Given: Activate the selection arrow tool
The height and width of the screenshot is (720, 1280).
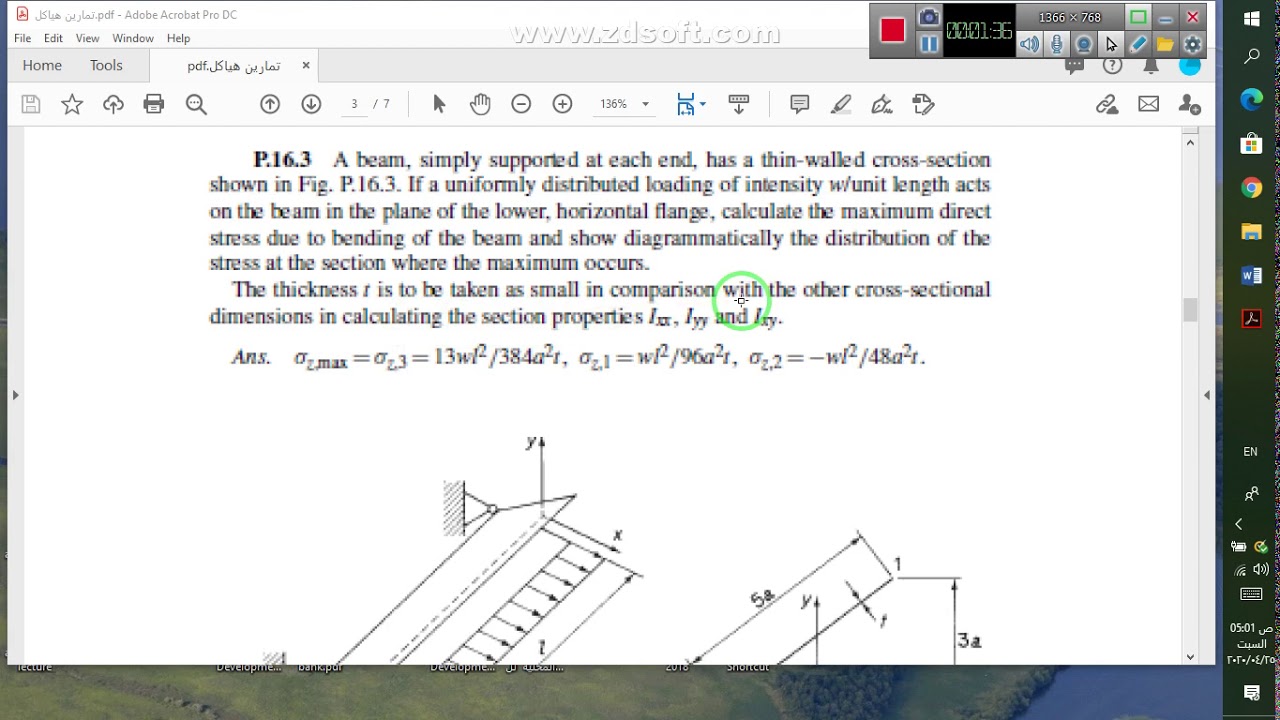Looking at the screenshot, I should tap(439, 104).
